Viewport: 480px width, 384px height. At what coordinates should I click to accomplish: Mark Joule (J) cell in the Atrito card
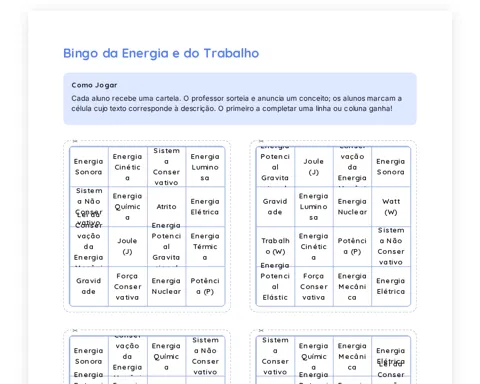click(x=127, y=247)
